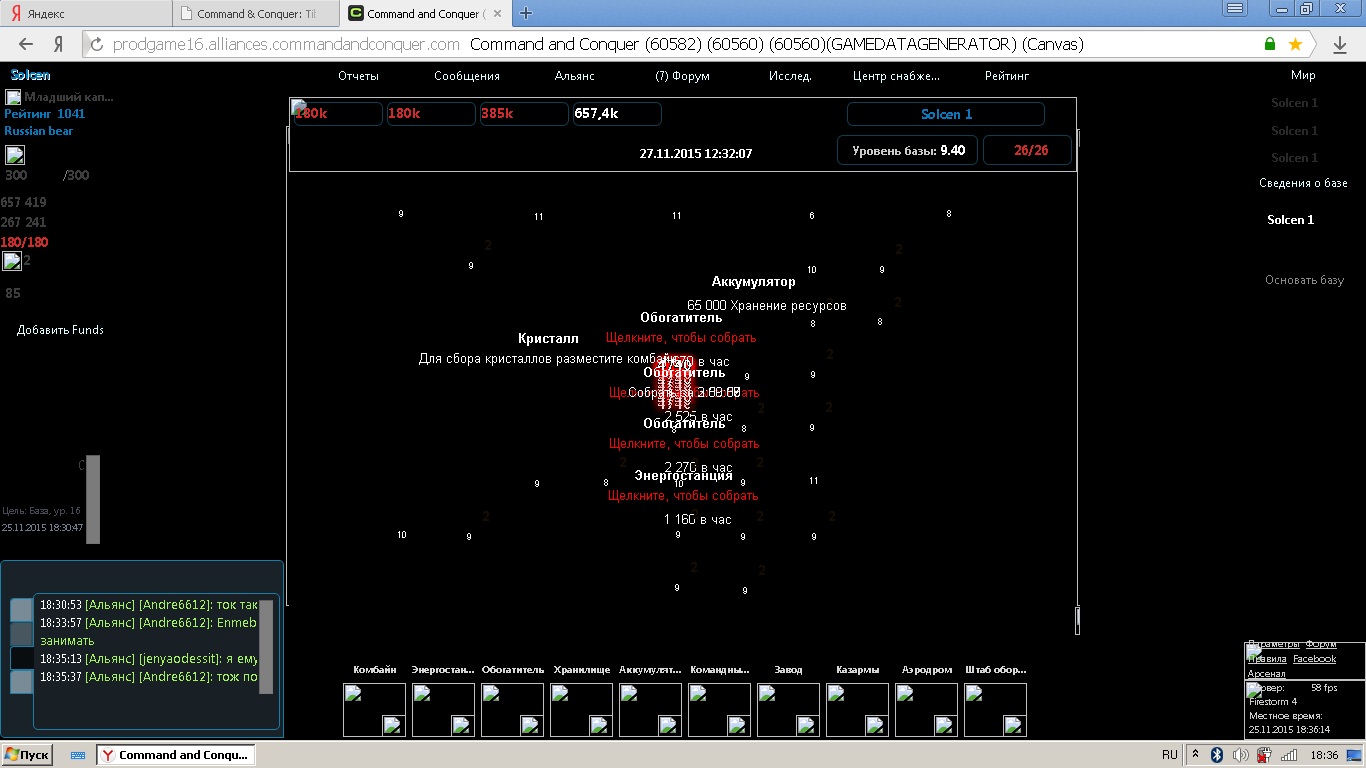Click the network signal tray icon

click(1289, 755)
